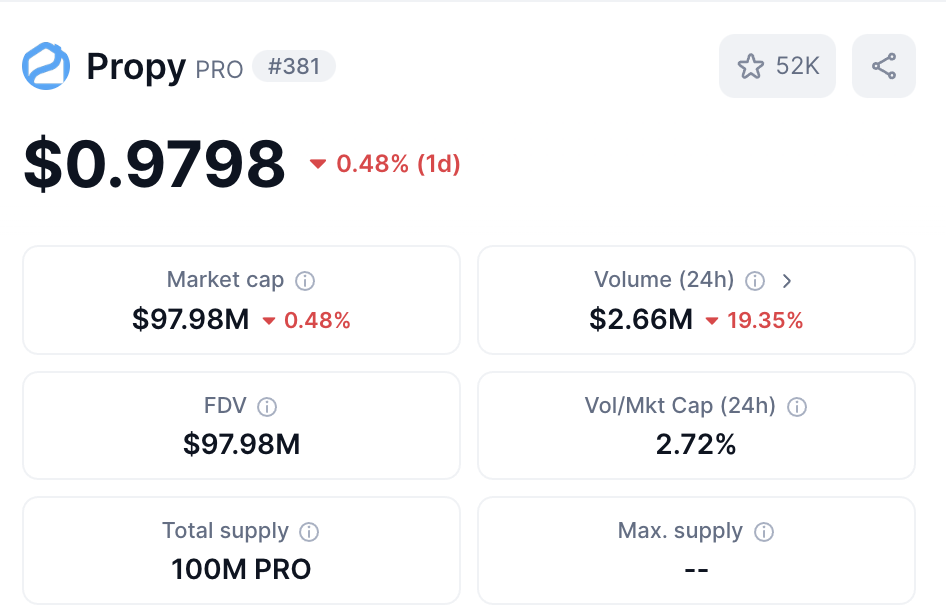Image resolution: width=946 pixels, height=614 pixels.
Task: Click the 2.72% Vol/Mkt Cap value
Action: click(x=696, y=445)
